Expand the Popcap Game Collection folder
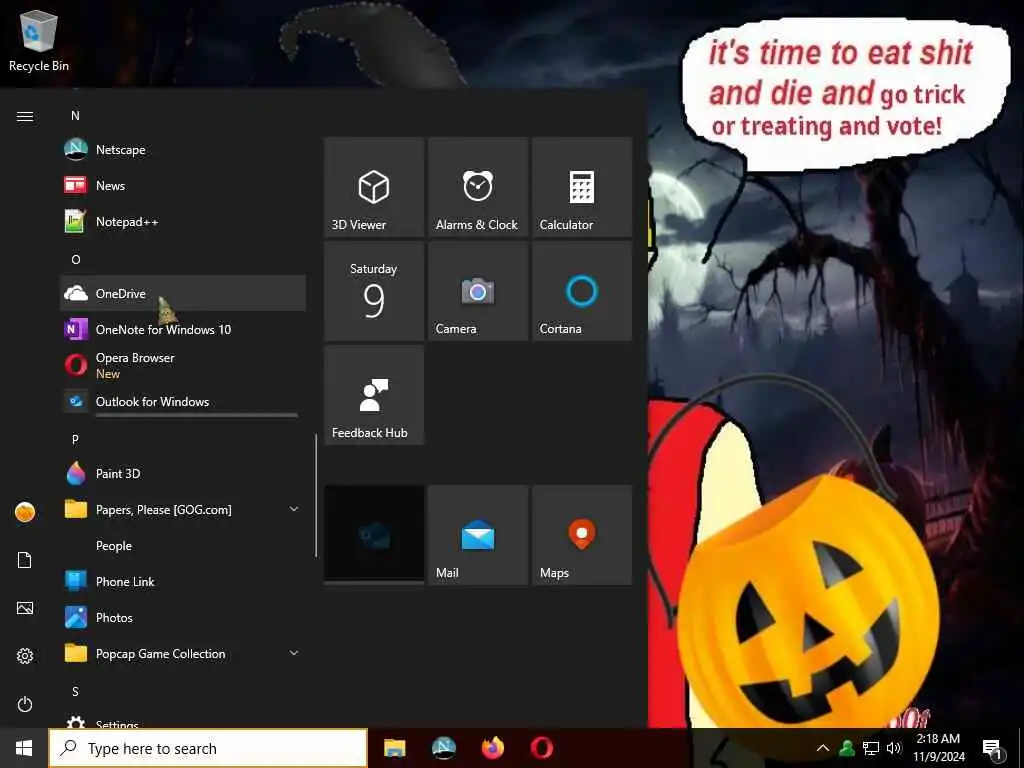 pos(182,653)
